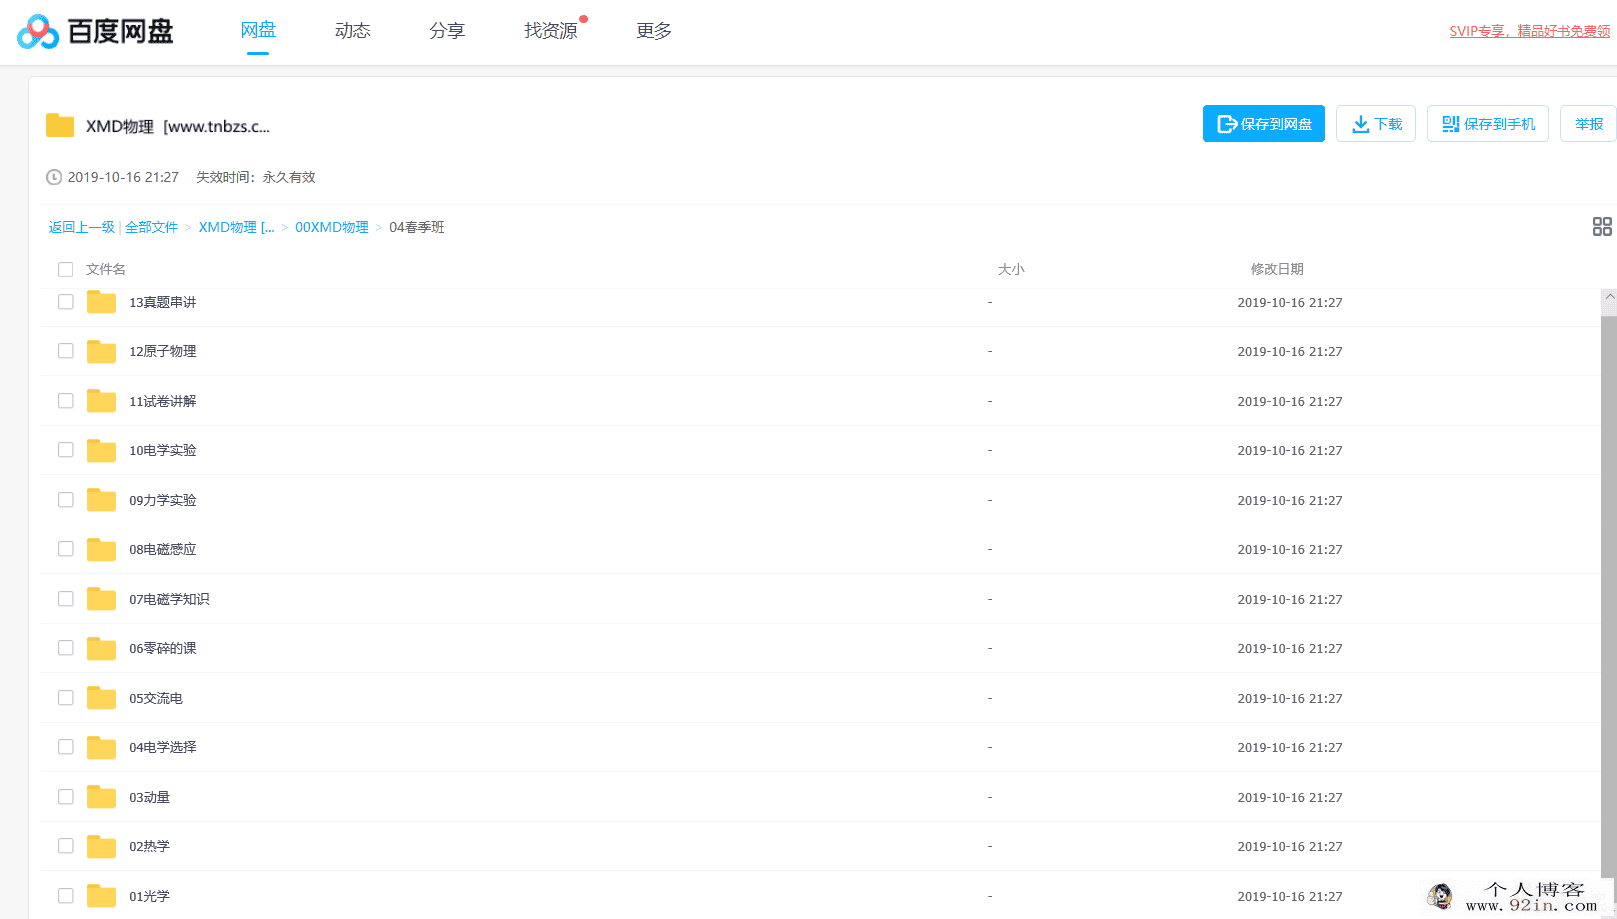Go back via 返回上一级 link
The height and width of the screenshot is (919, 1617).
[82, 227]
